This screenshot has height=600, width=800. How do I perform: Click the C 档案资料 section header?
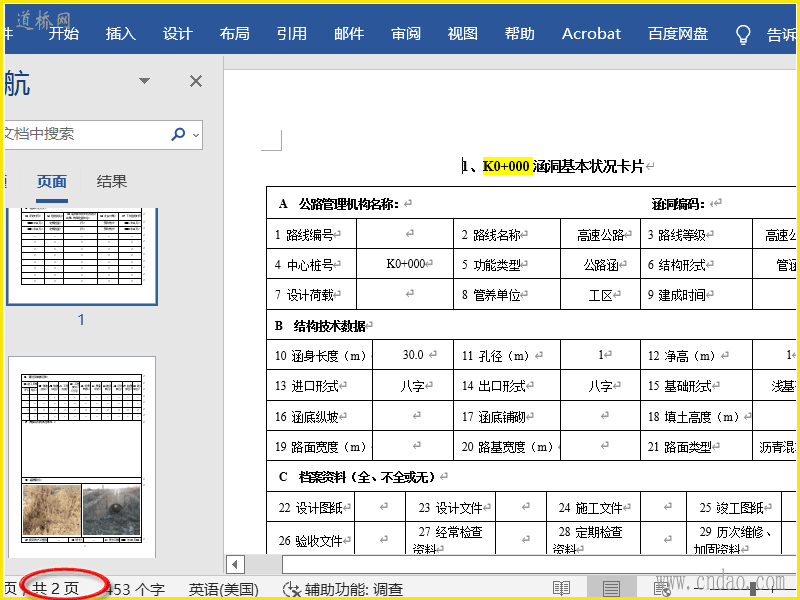coord(357,477)
